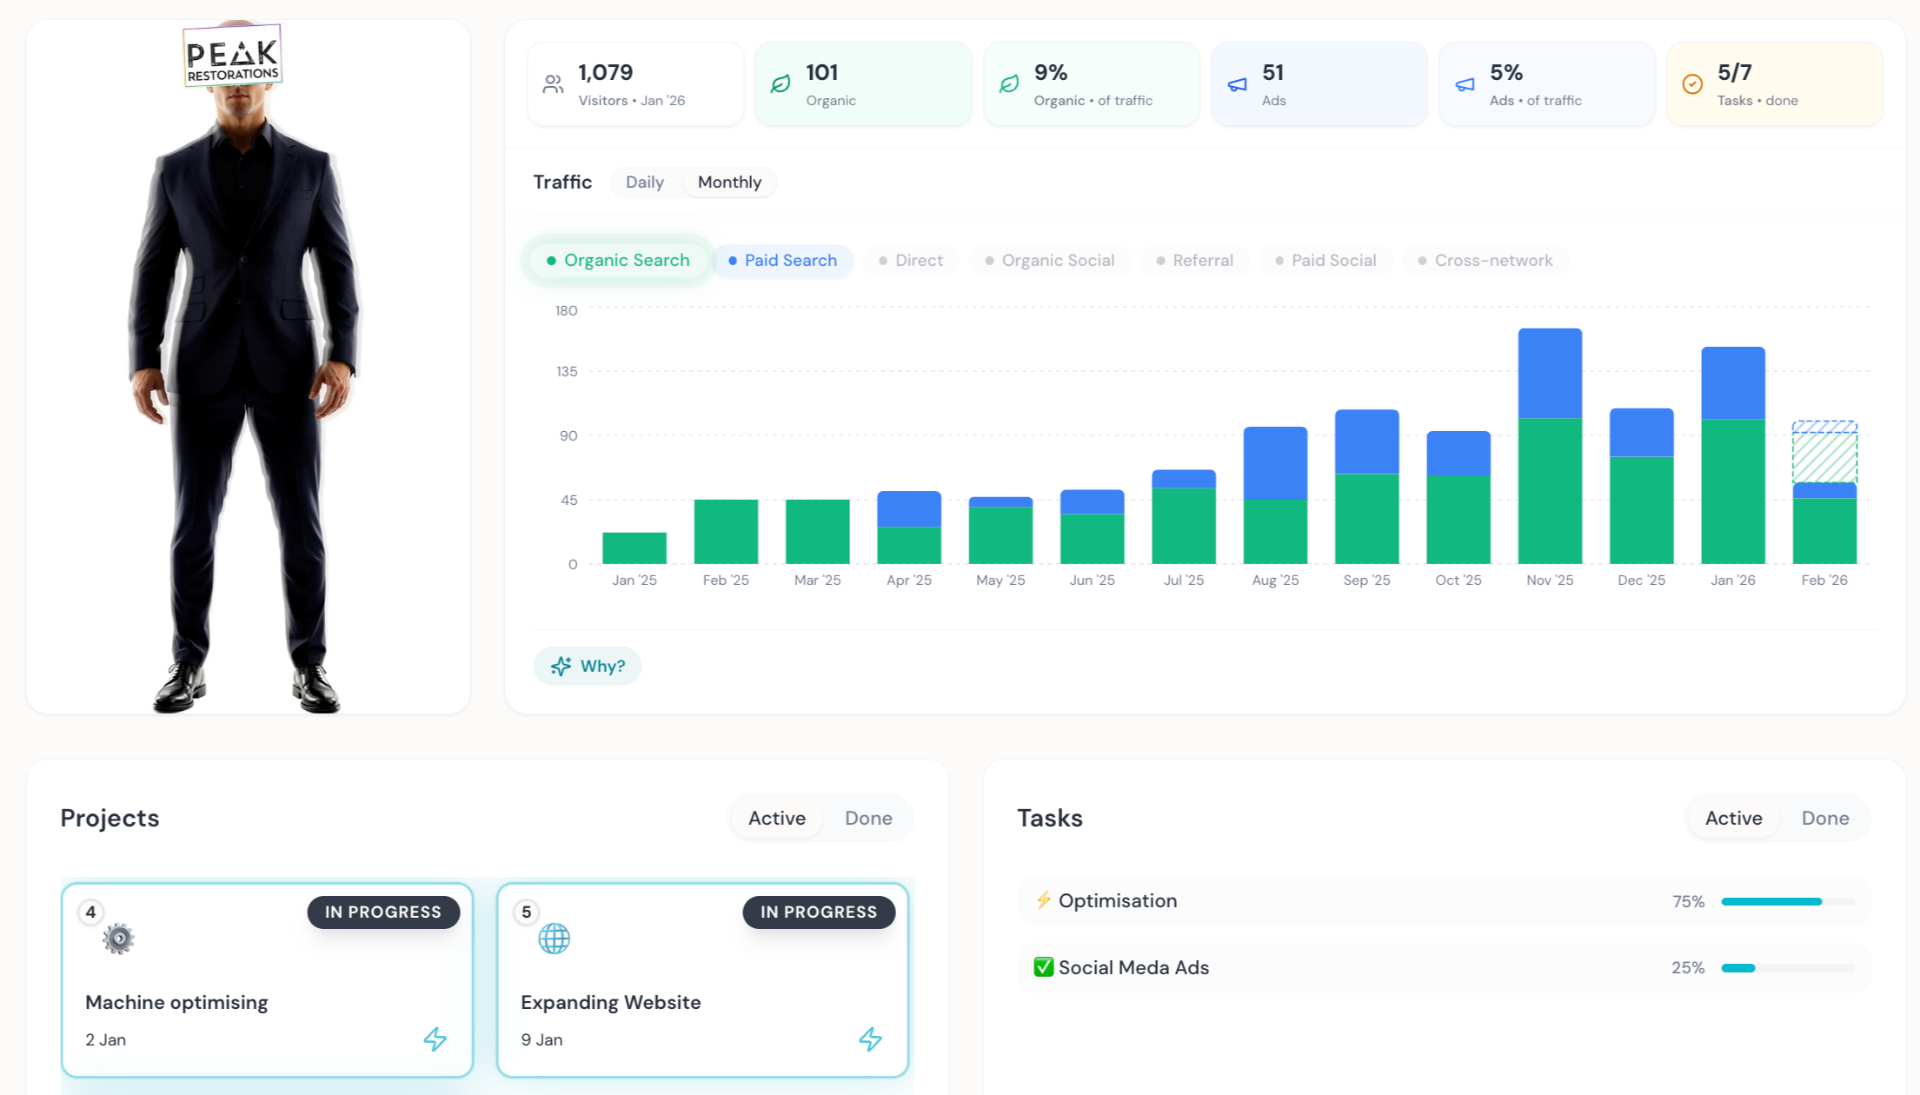Click the Jan '26 organic bar segment

1733,491
